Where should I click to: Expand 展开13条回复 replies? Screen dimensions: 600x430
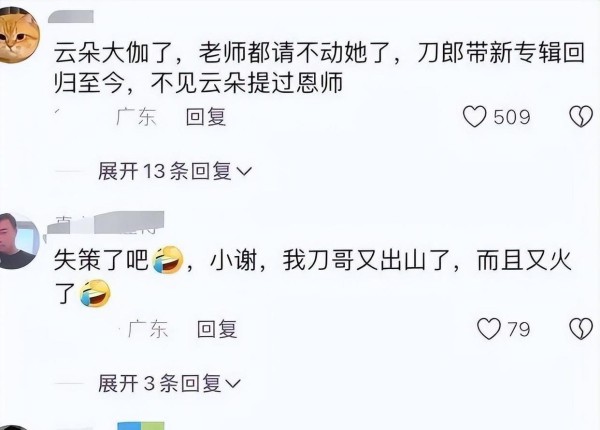[175, 171]
